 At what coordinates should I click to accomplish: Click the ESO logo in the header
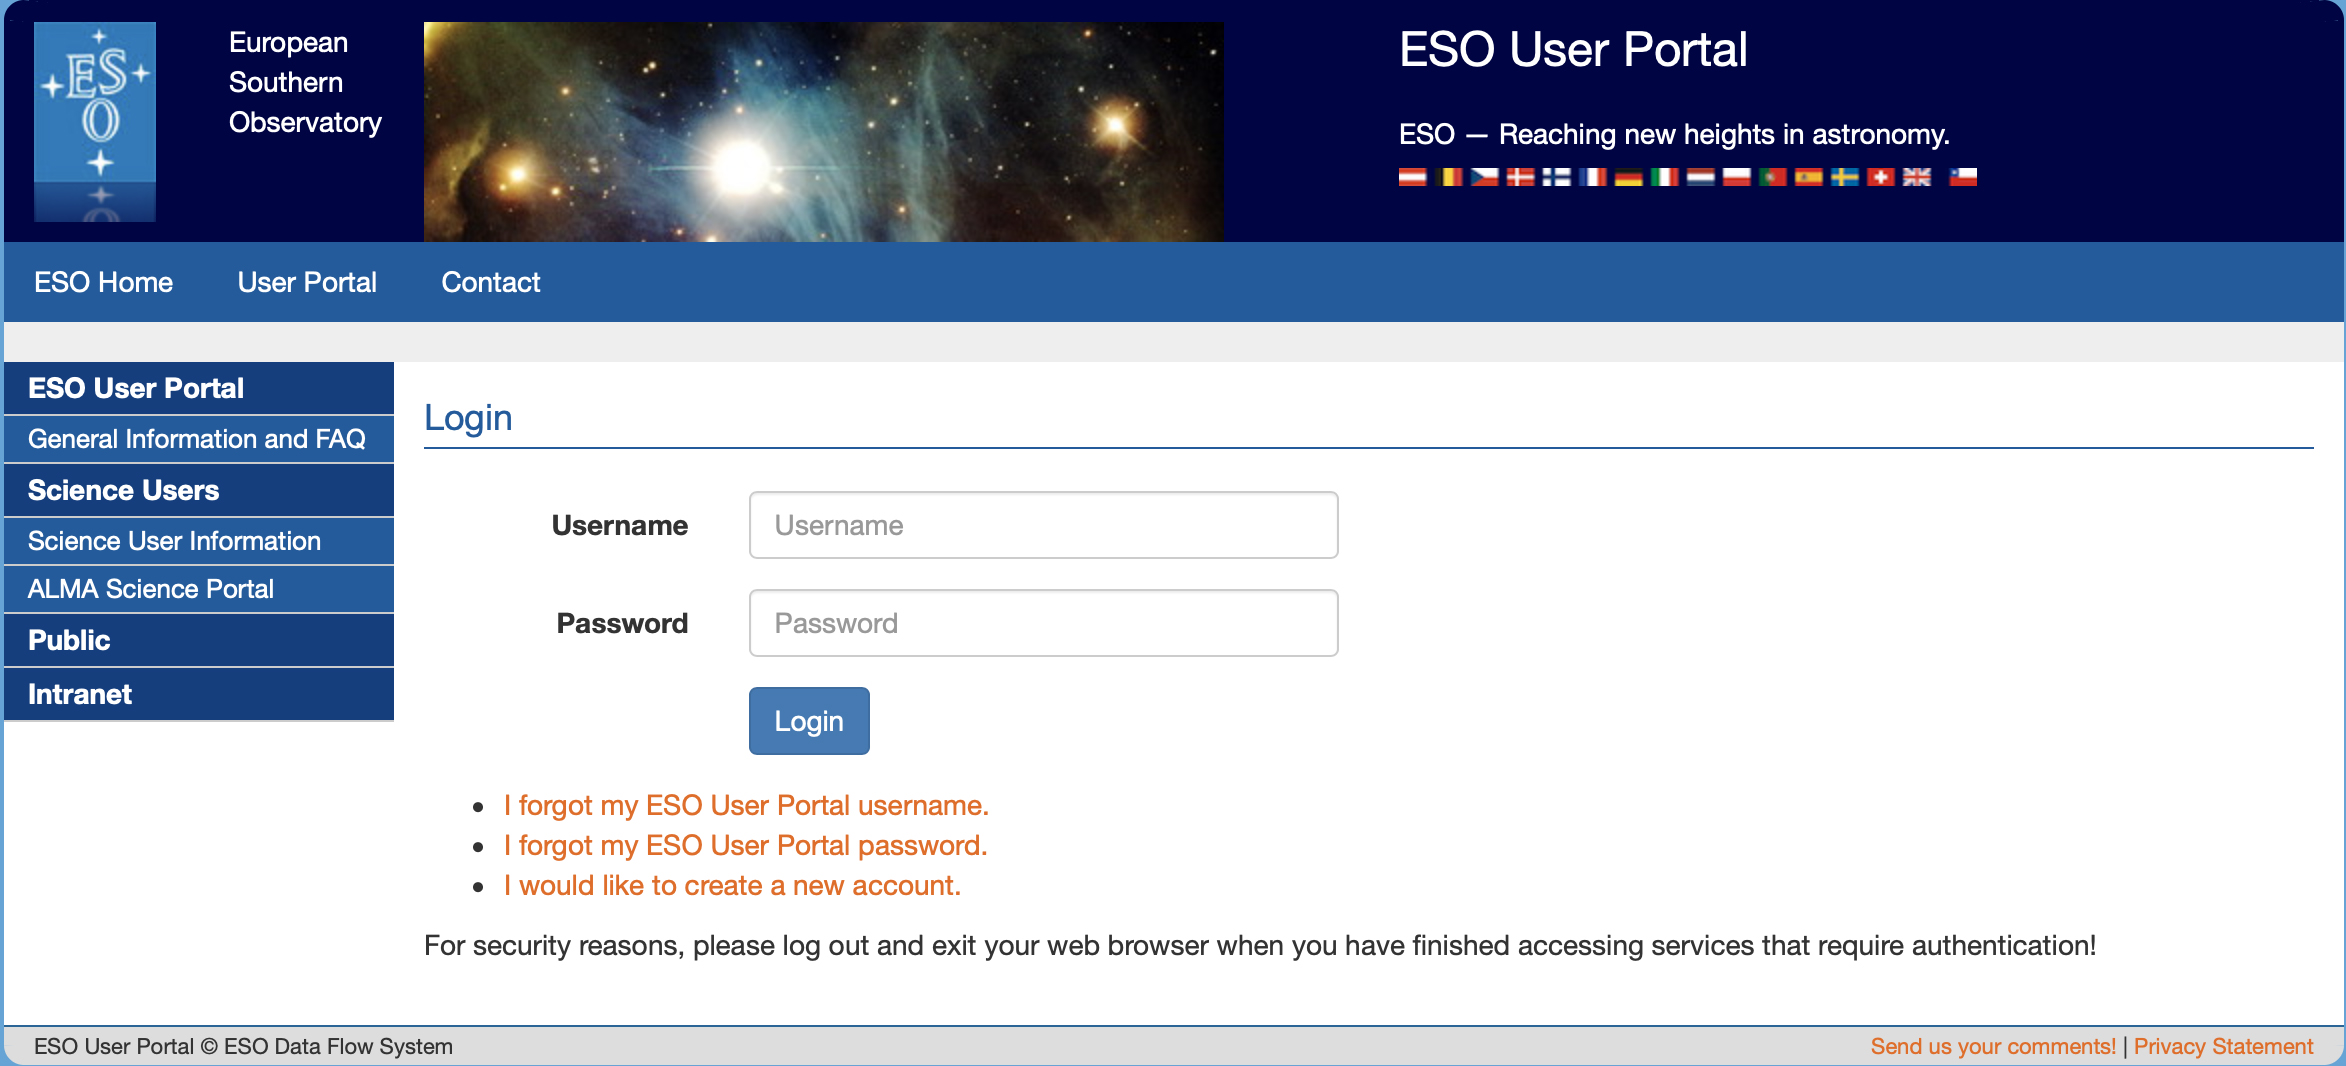[x=95, y=121]
